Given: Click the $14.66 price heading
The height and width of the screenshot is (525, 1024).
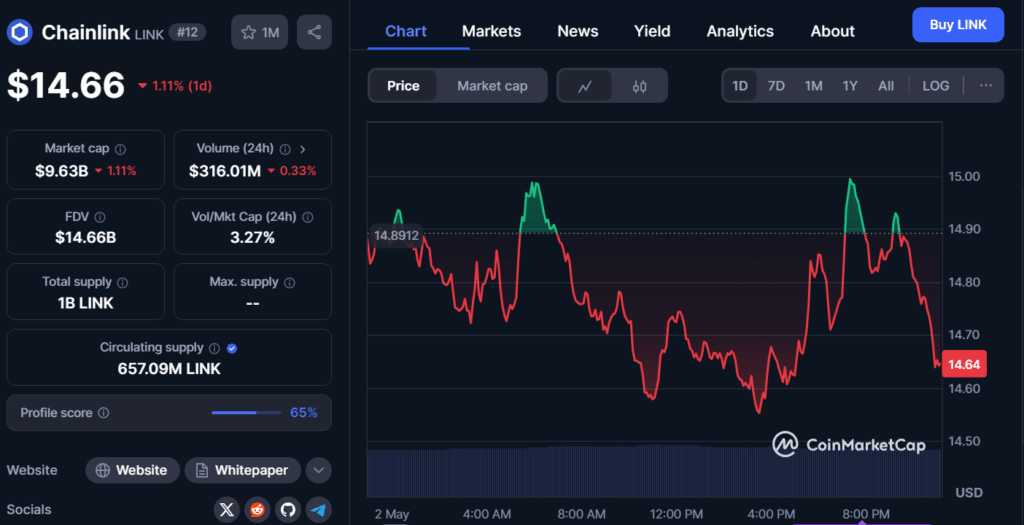Looking at the screenshot, I should coord(66,86).
